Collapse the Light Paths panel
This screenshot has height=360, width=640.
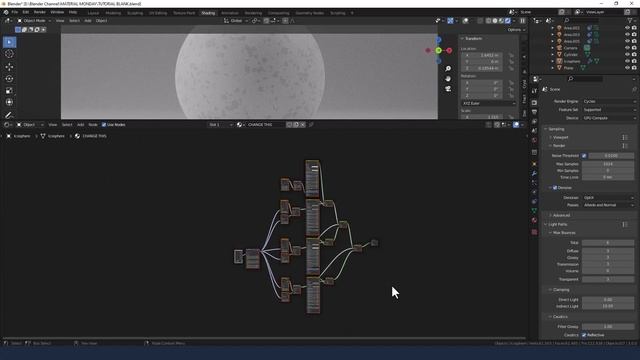[557, 224]
